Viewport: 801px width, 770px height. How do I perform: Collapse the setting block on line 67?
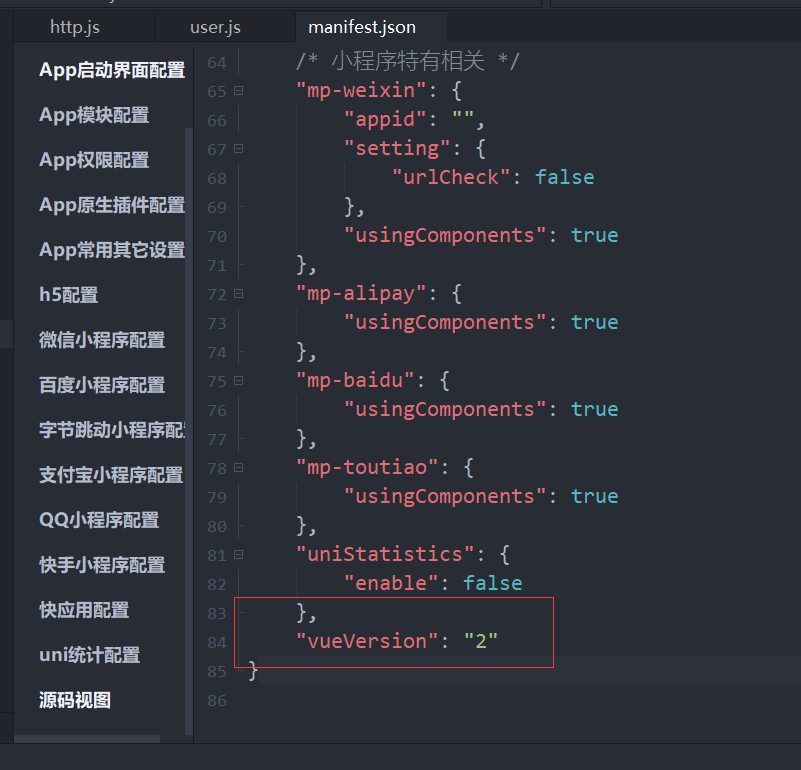tap(238, 149)
